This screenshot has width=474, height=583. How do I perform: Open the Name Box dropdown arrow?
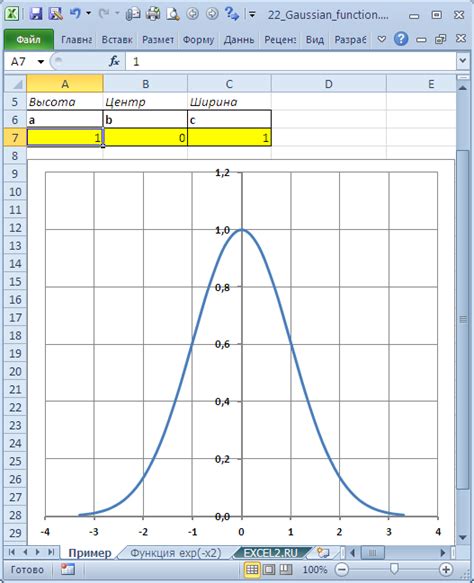pyautogui.click(x=41, y=61)
